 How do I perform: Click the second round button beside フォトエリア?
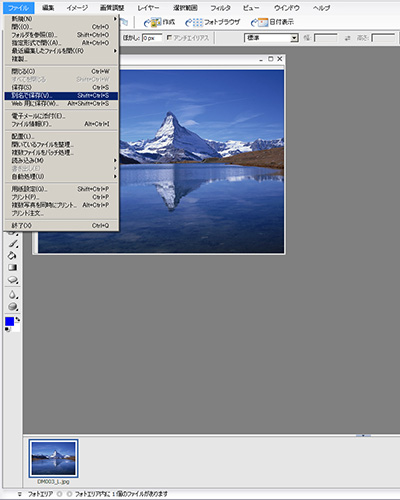[x=69, y=494]
